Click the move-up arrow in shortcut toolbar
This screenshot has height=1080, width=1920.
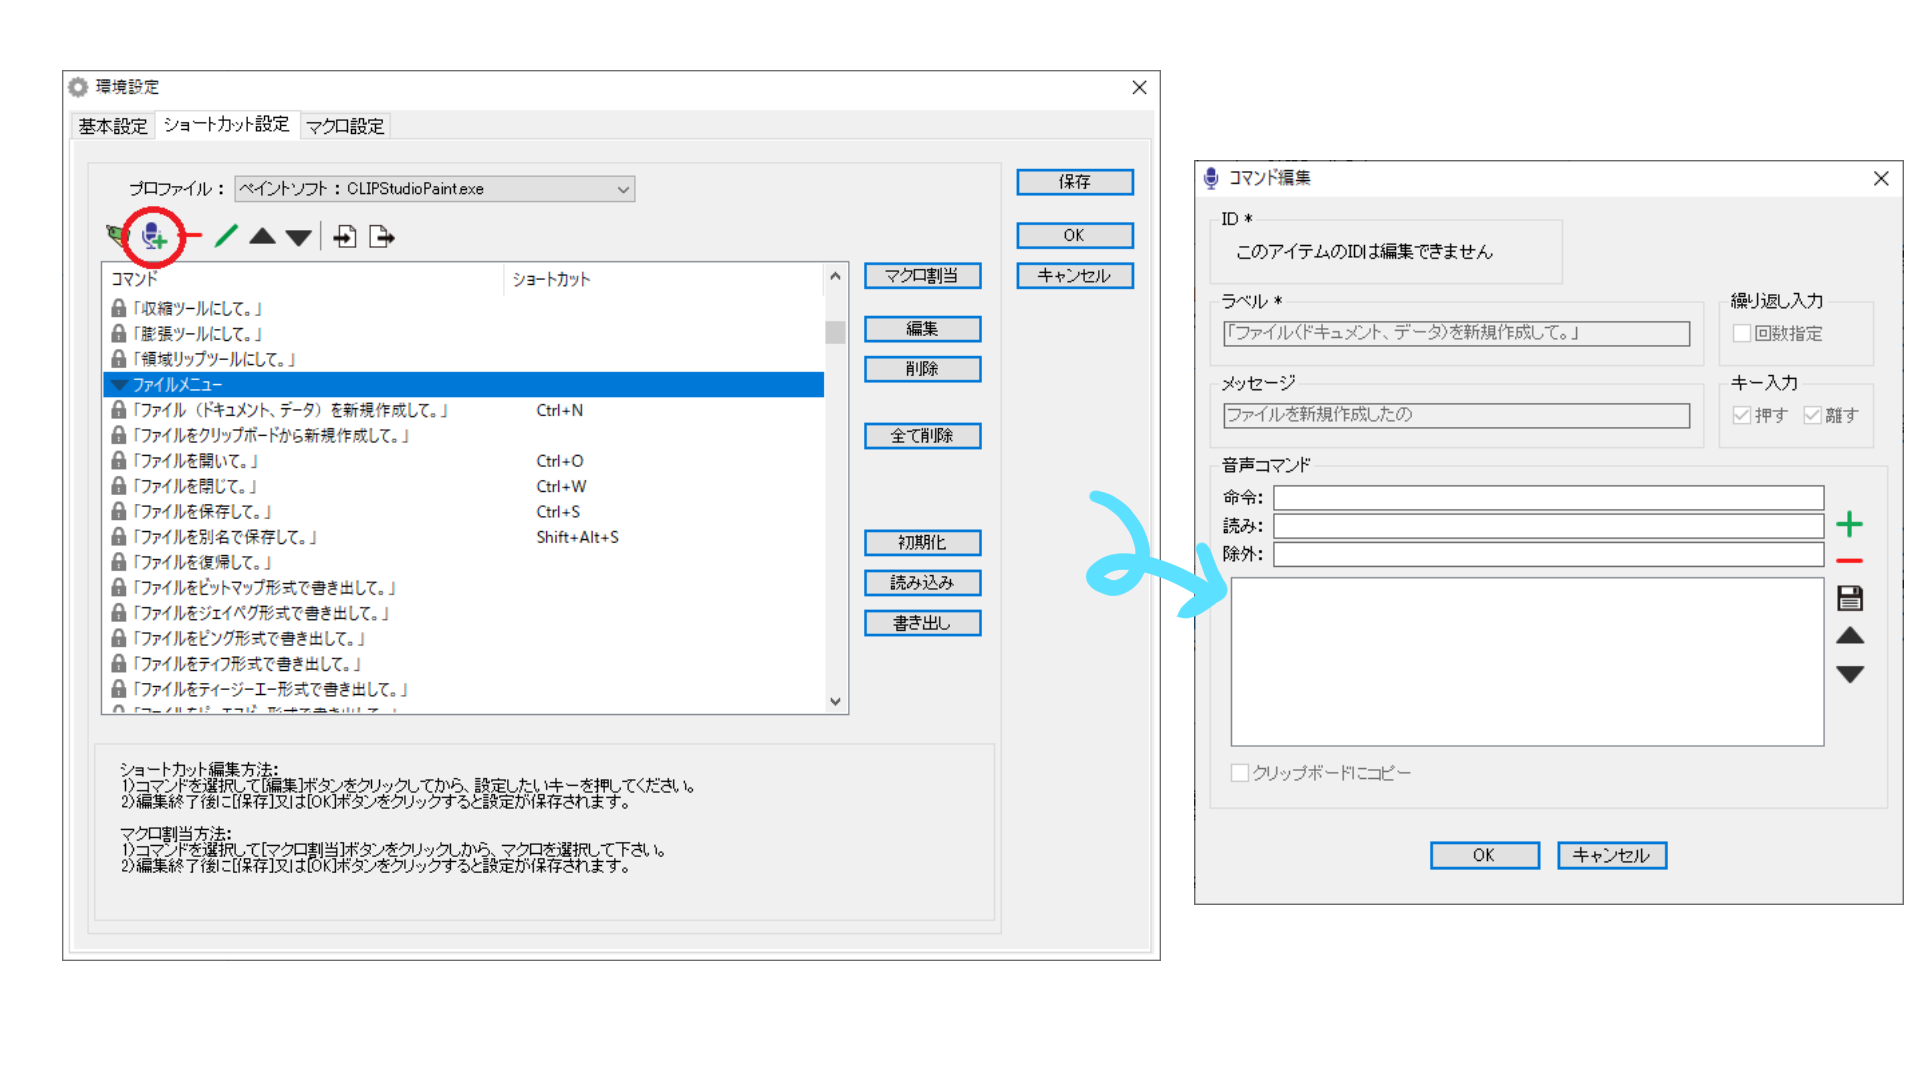click(262, 236)
